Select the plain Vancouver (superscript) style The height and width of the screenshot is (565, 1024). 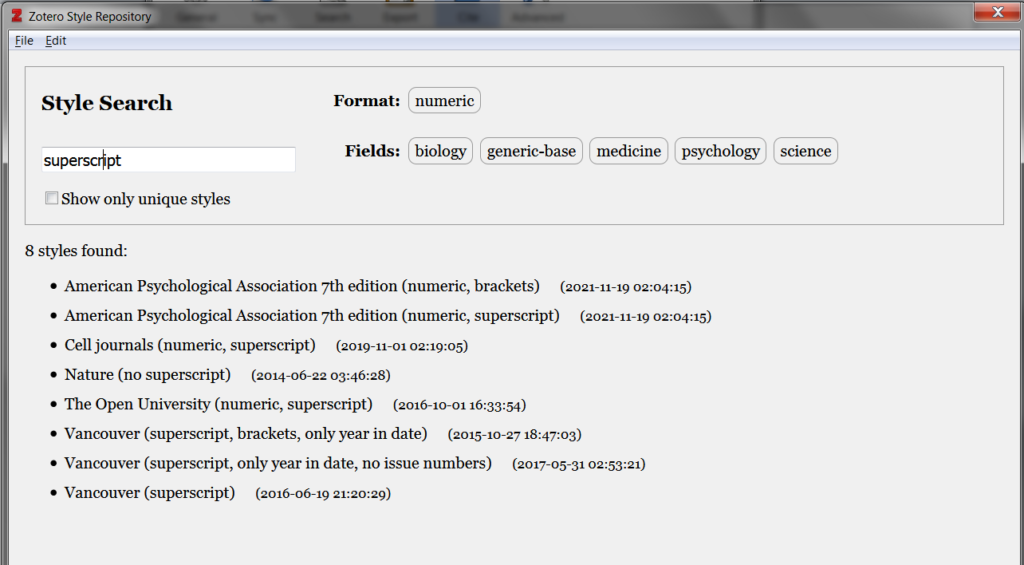pyautogui.click(x=150, y=493)
